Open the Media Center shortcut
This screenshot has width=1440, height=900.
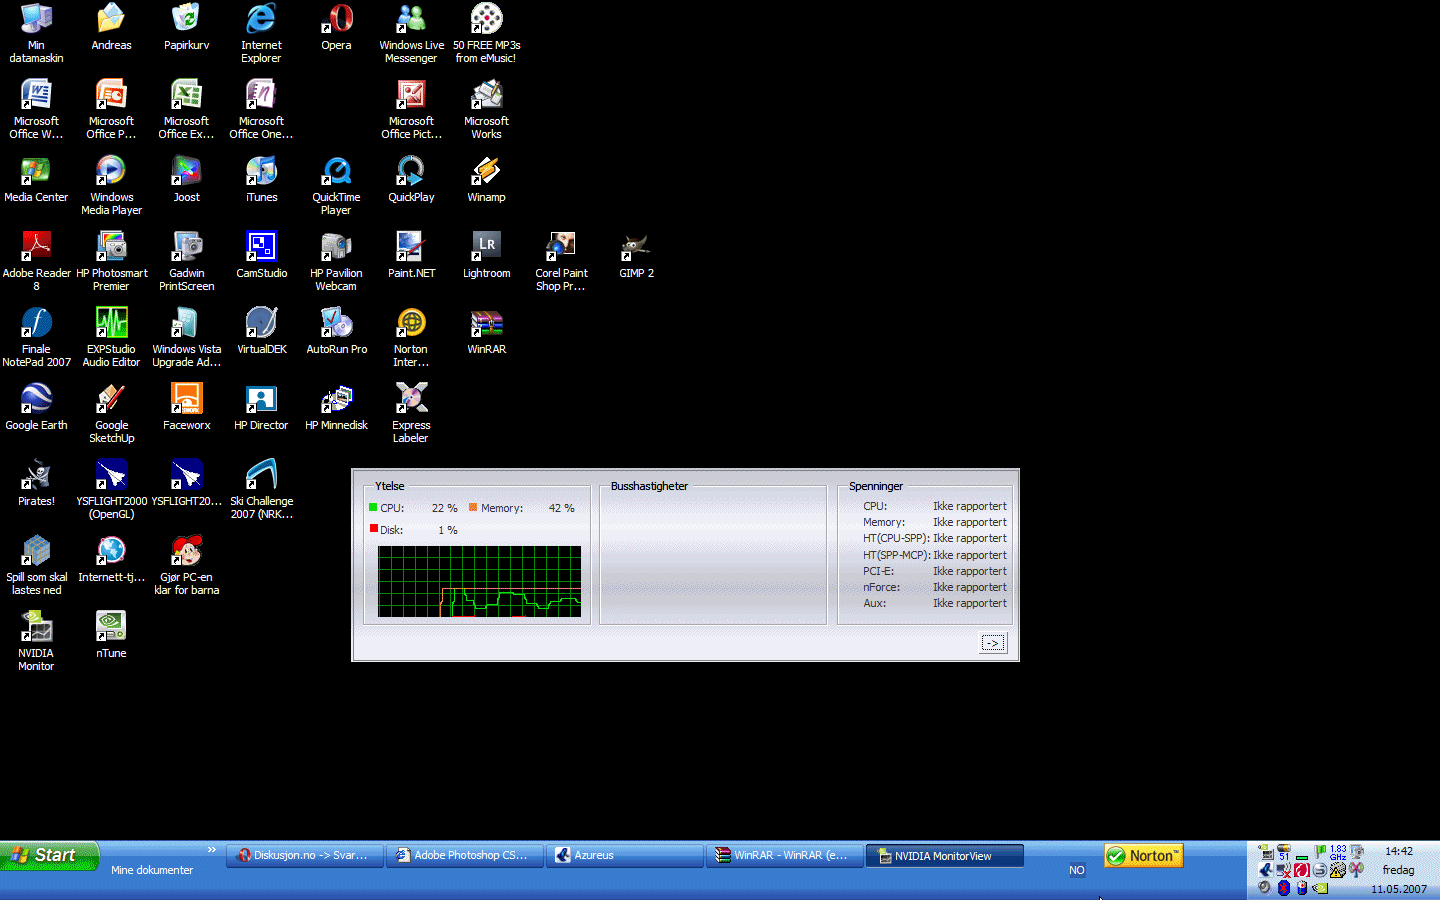click(36, 179)
